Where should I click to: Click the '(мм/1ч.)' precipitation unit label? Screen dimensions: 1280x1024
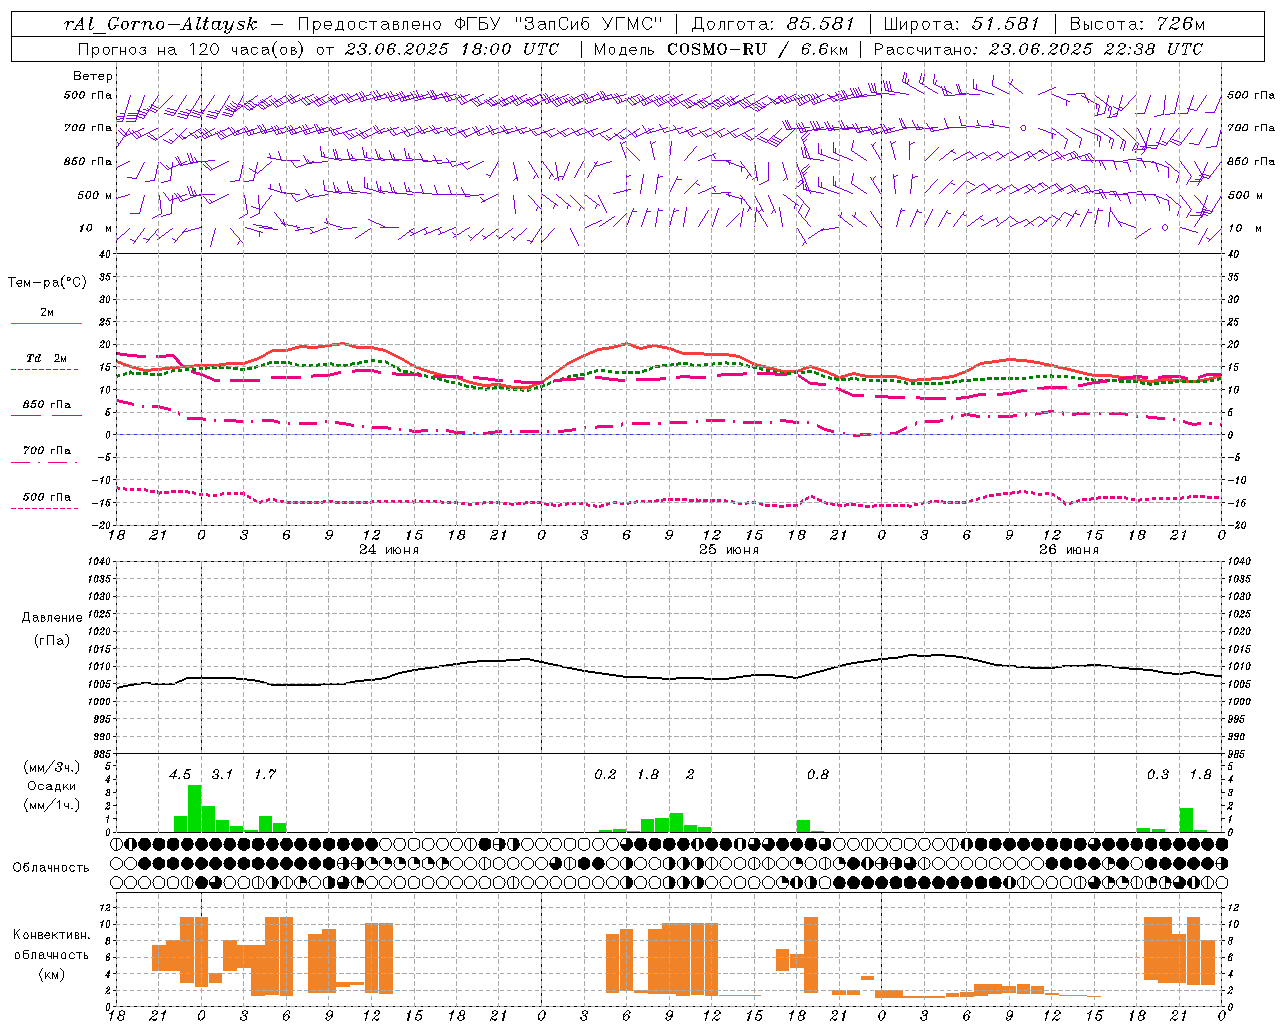[52, 805]
